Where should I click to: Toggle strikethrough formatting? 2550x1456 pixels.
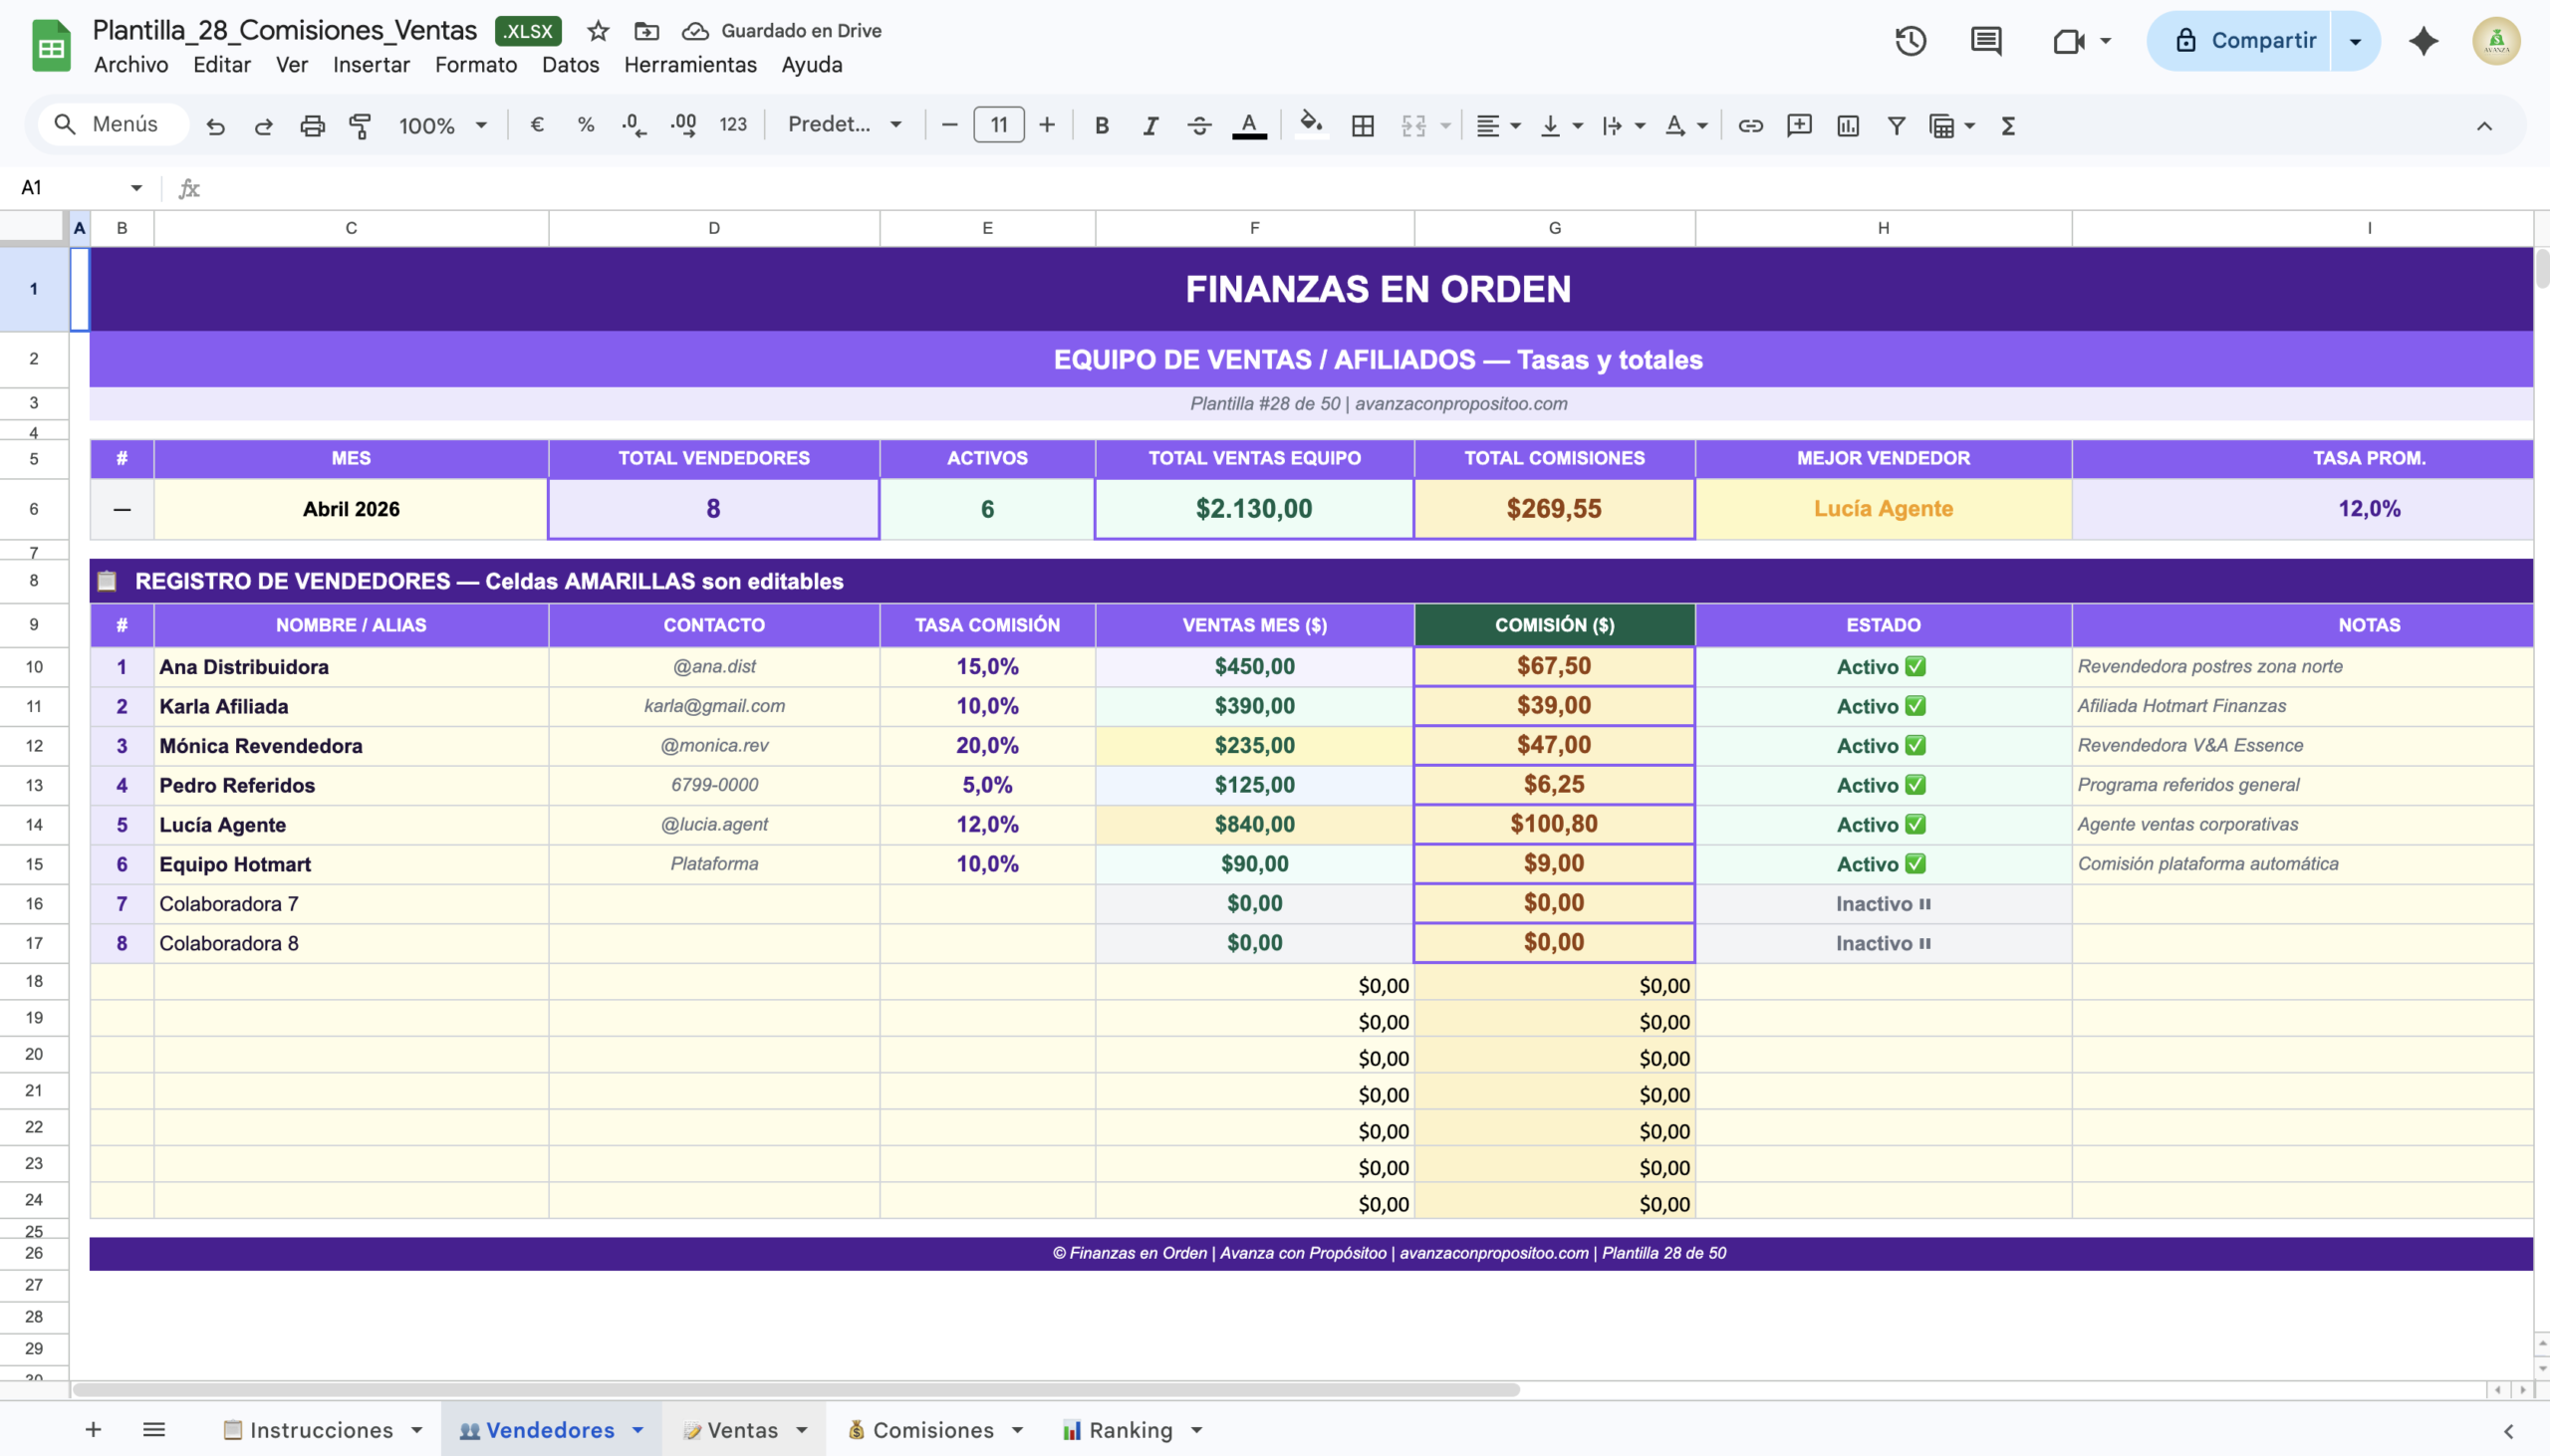point(1199,125)
